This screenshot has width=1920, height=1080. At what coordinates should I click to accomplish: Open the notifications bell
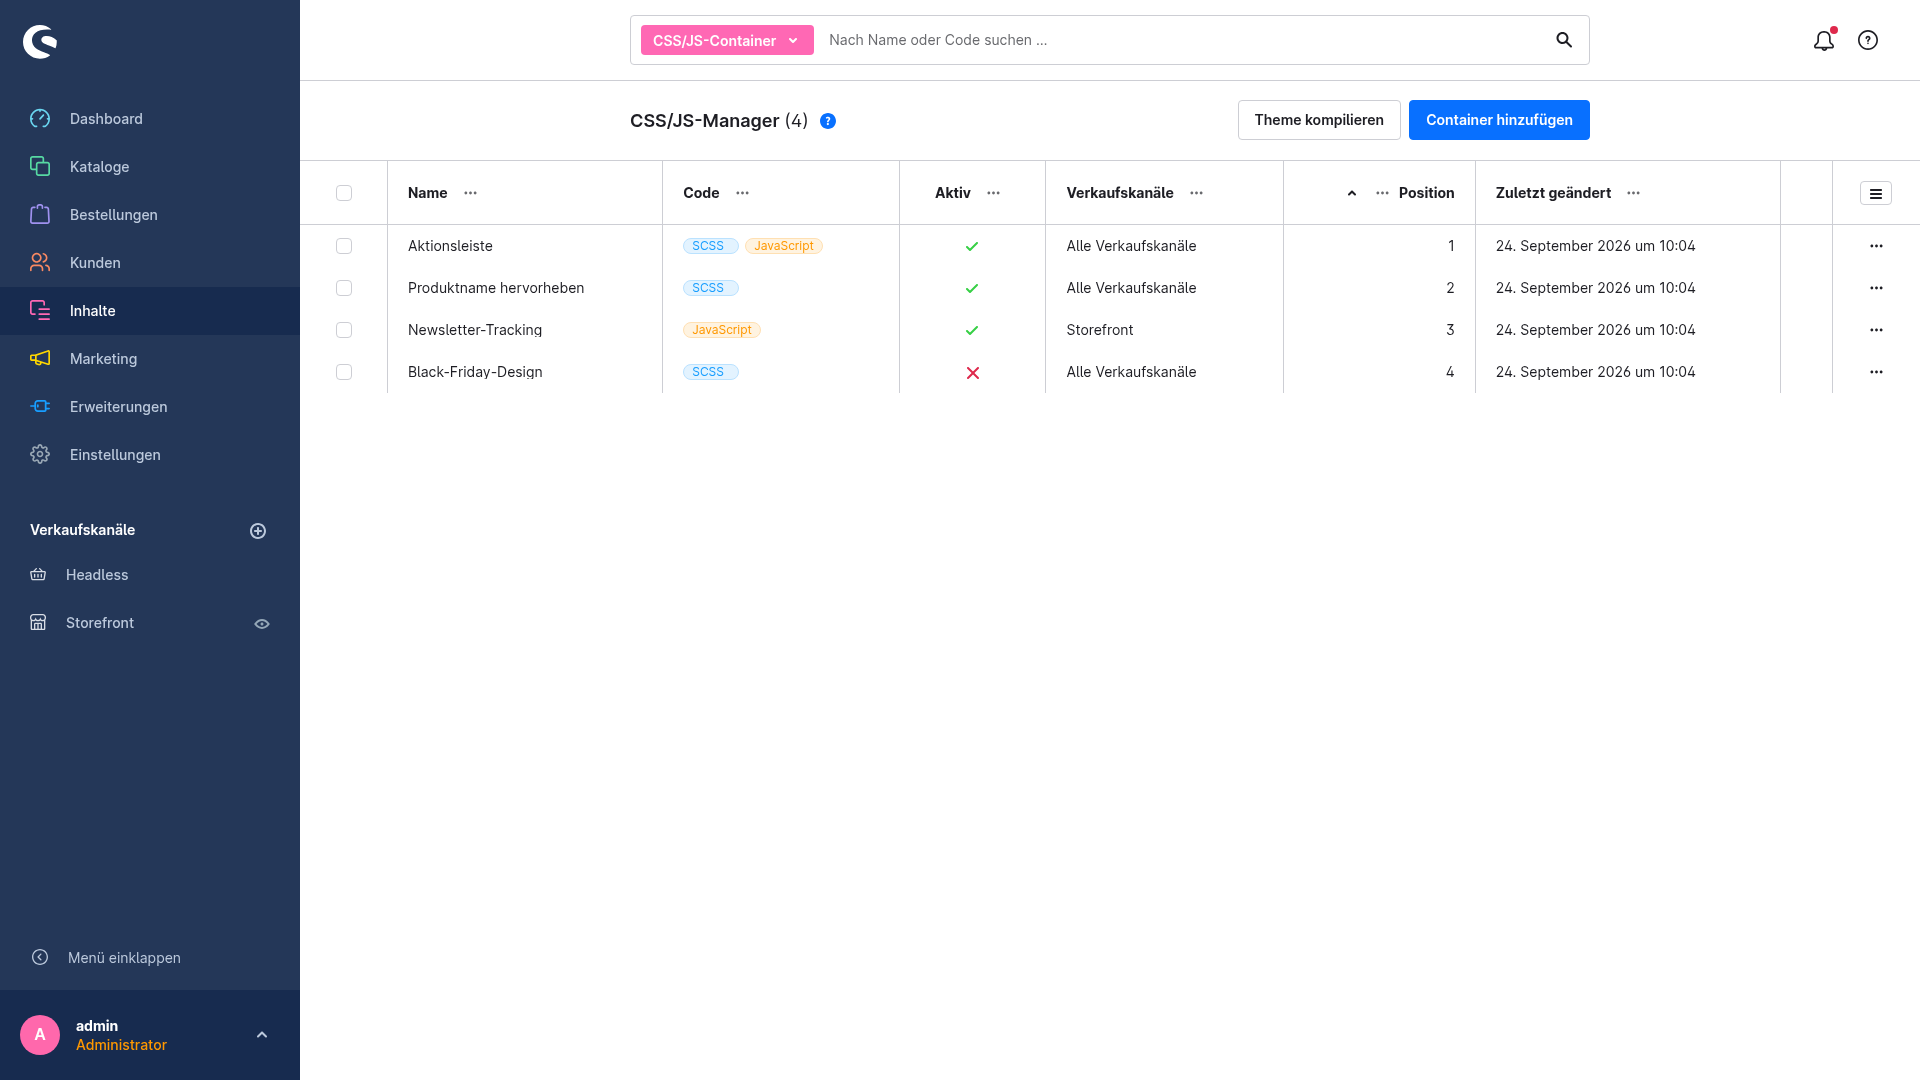(x=1824, y=40)
